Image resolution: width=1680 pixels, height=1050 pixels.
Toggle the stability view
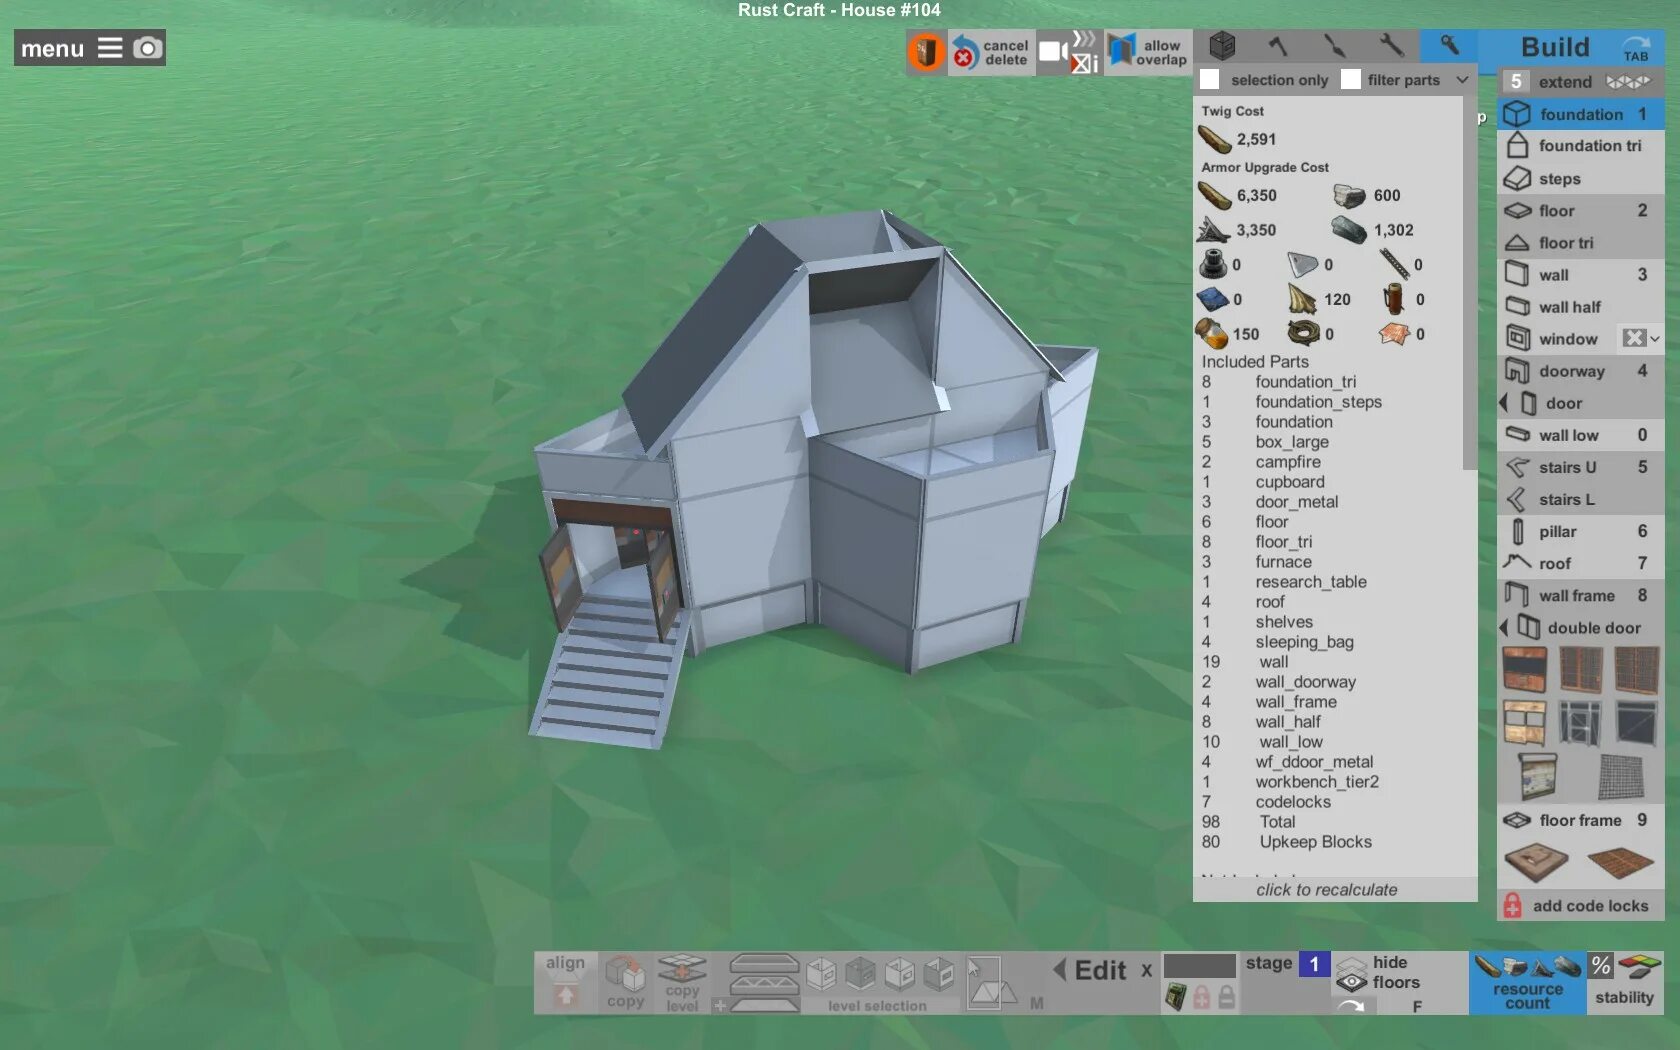[1625, 982]
